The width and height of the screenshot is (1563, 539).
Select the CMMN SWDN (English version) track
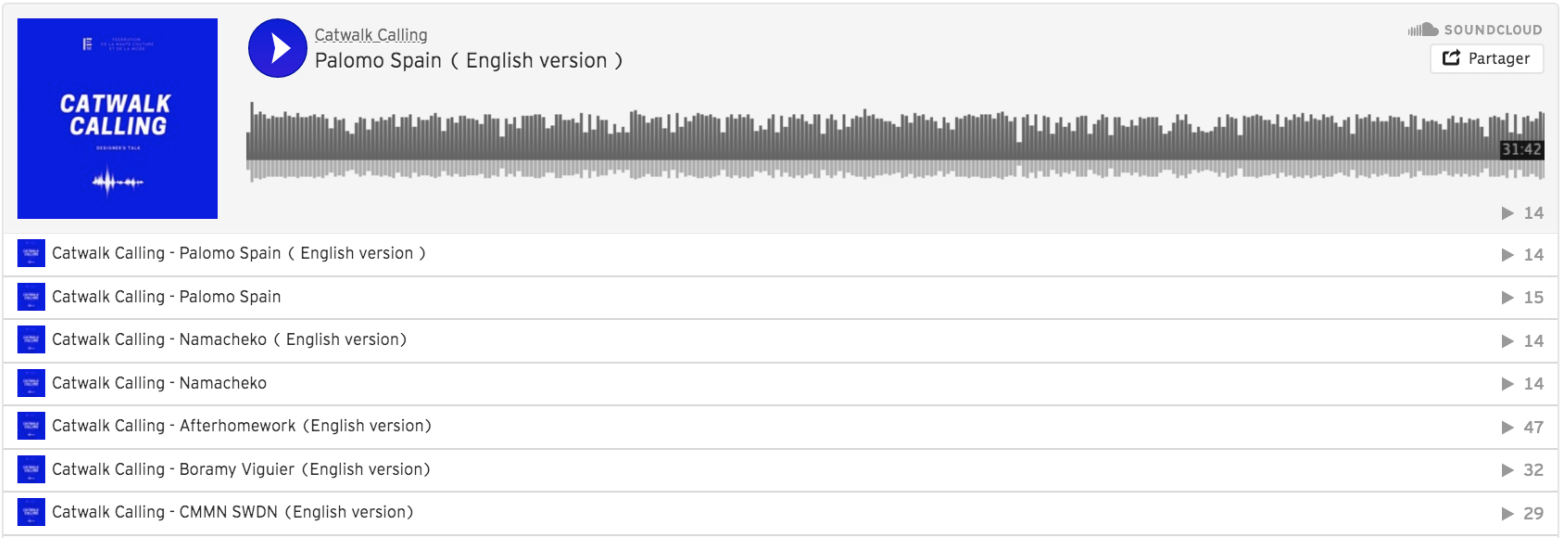(x=781, y=512)
